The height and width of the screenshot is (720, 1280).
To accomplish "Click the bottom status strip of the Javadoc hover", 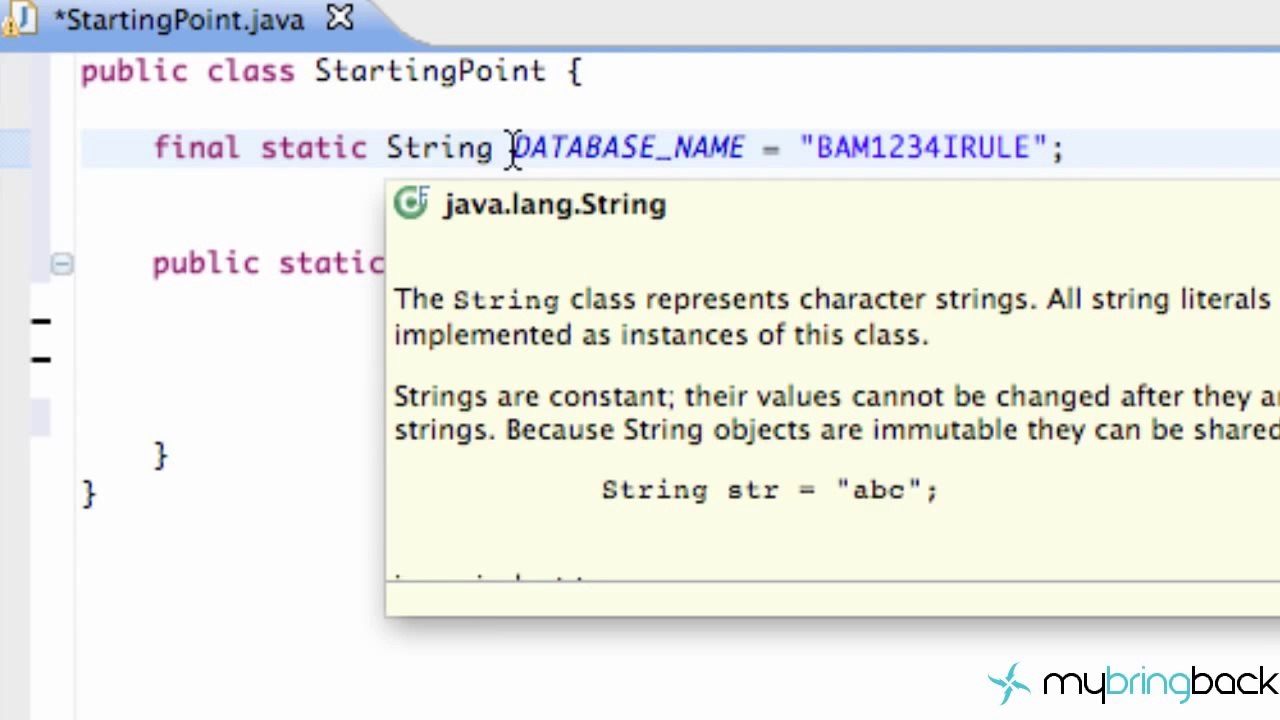I will click(x=832, y=598).
